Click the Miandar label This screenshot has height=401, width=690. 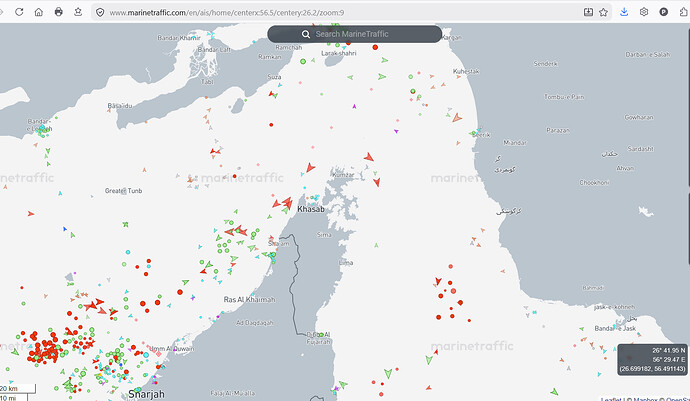pos(515,143)
